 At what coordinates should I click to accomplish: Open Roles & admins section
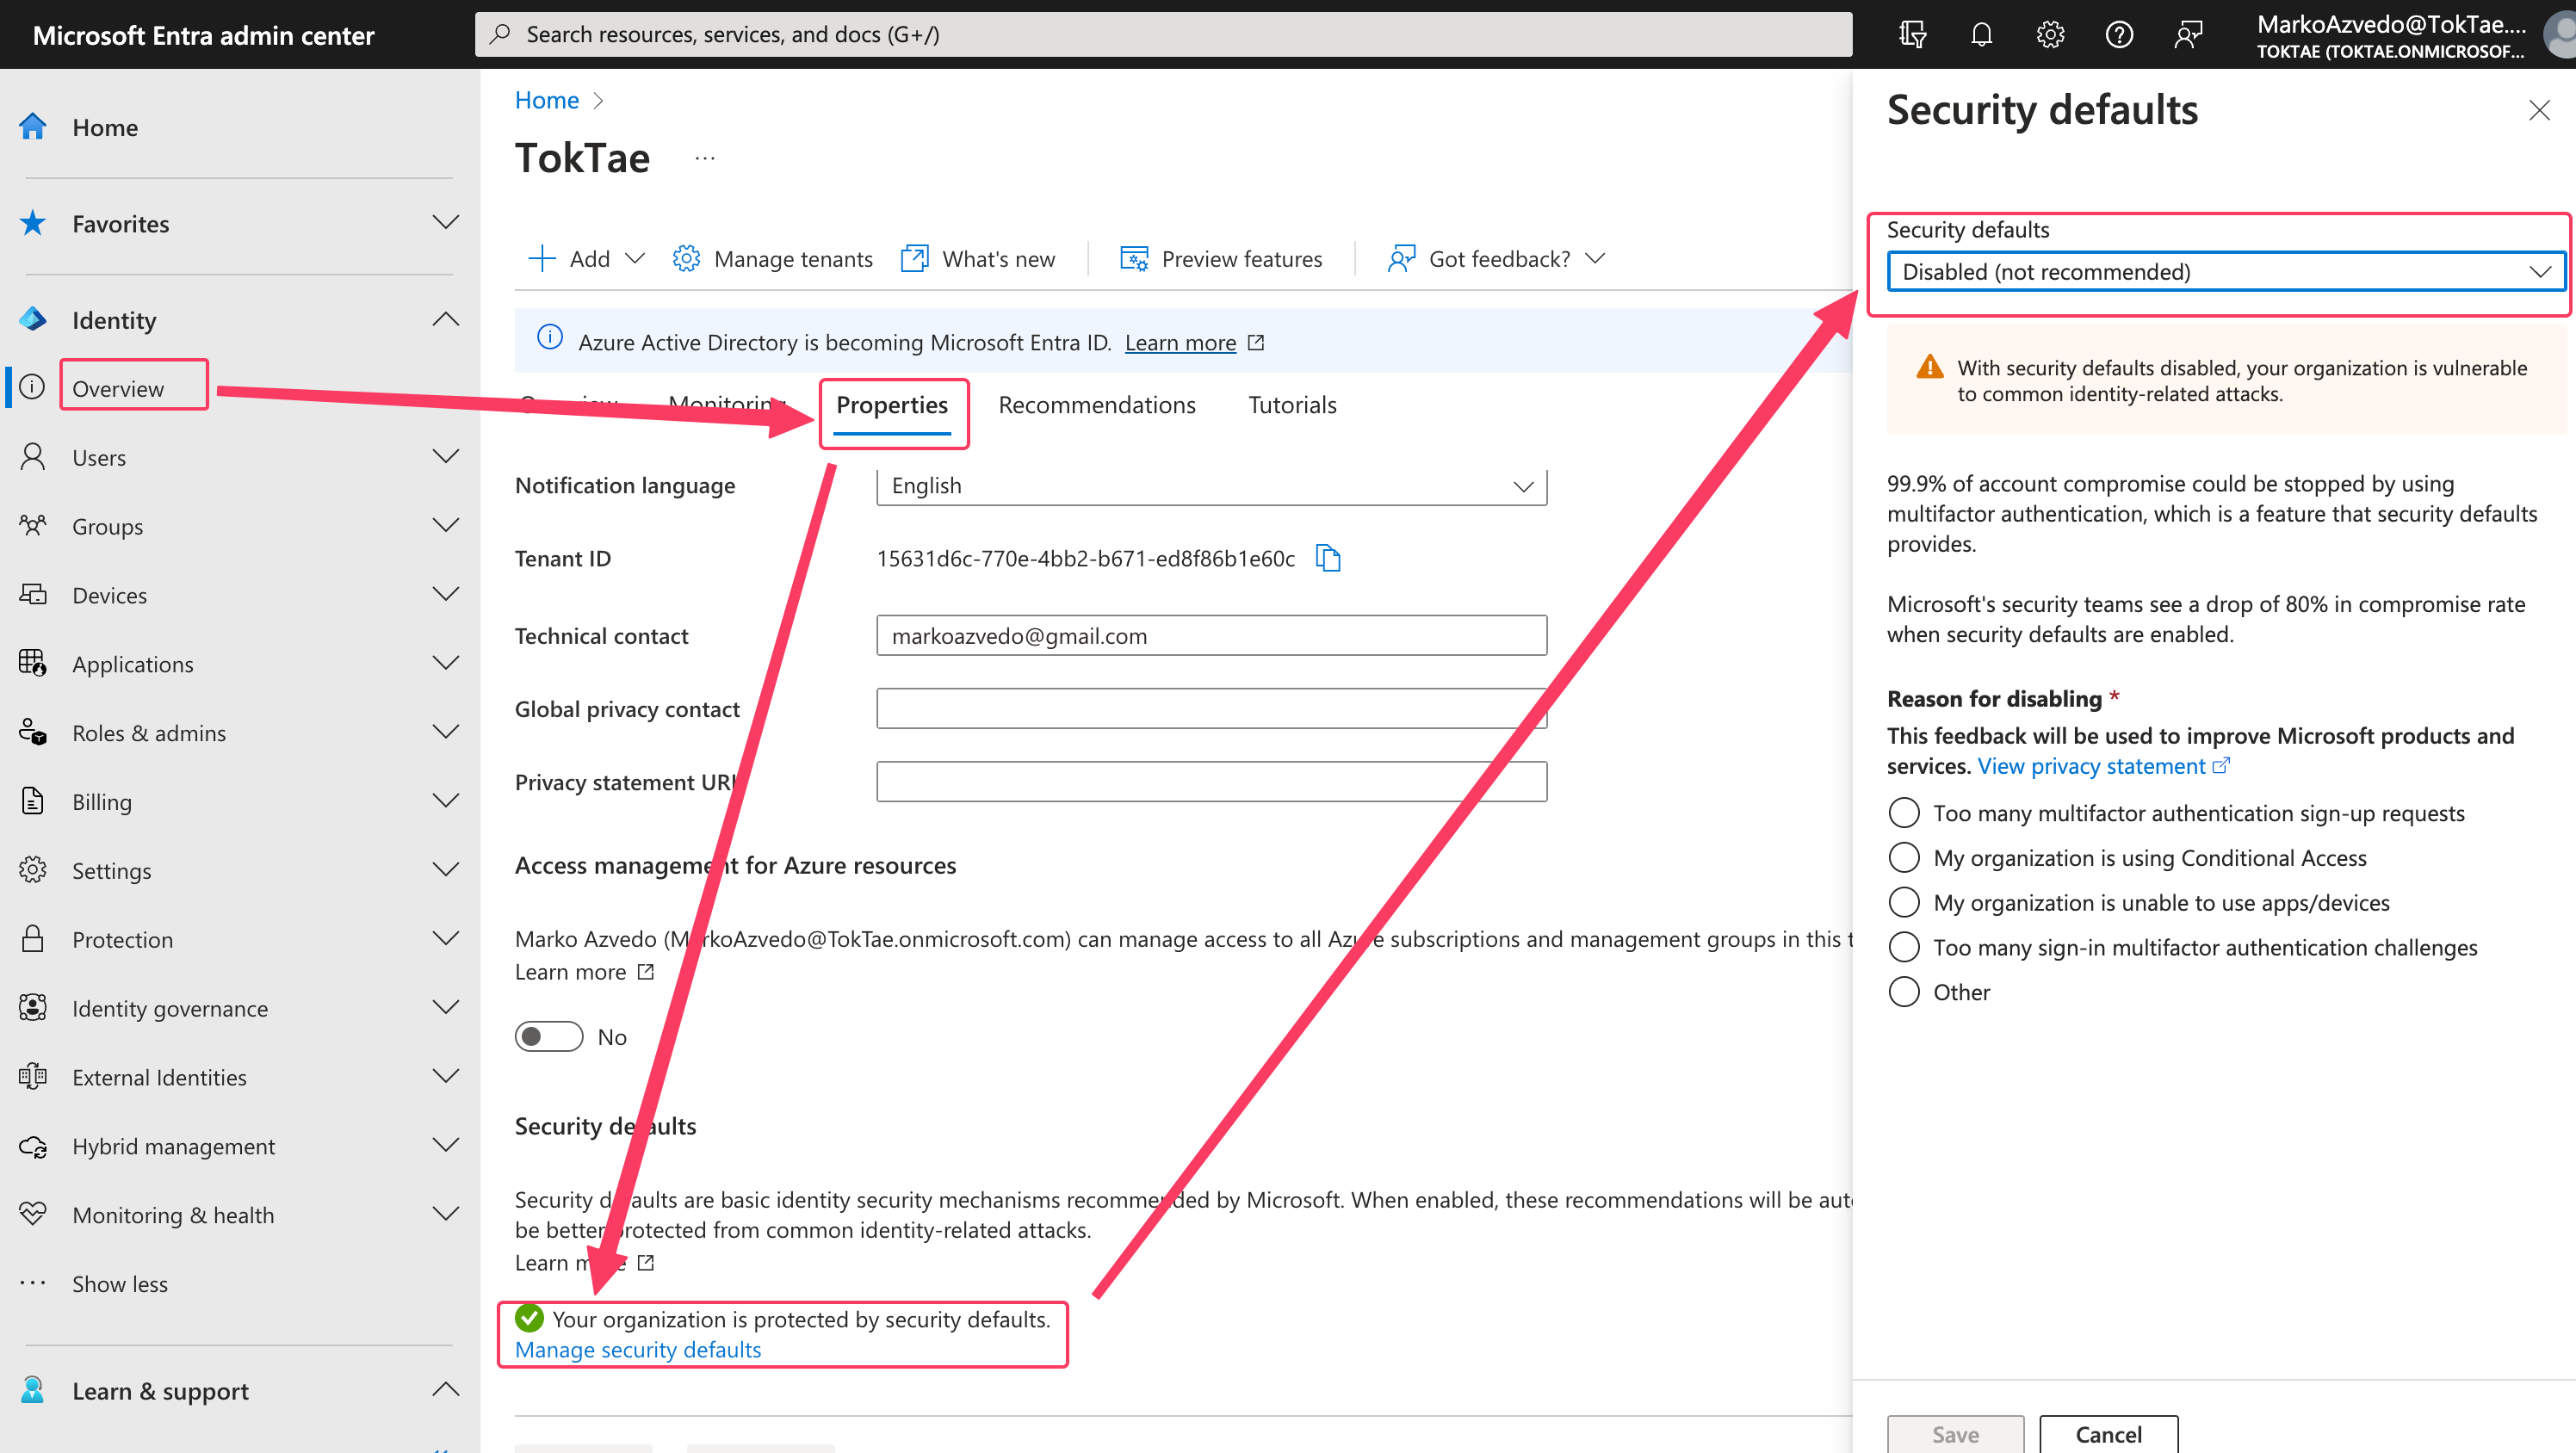click(x=149, y=732)
